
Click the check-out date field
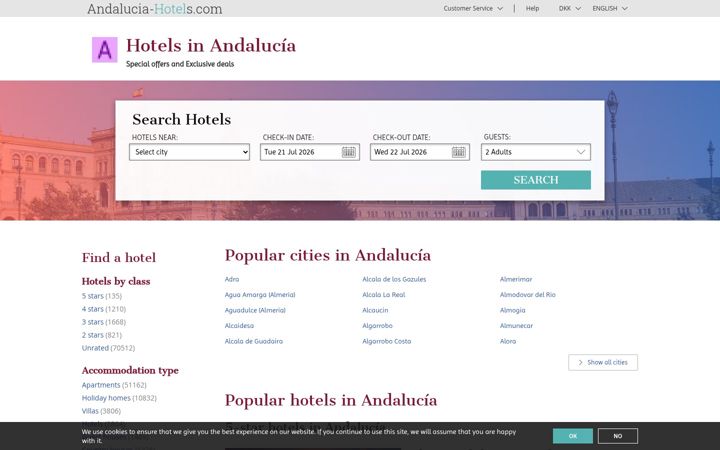[420, 152]
